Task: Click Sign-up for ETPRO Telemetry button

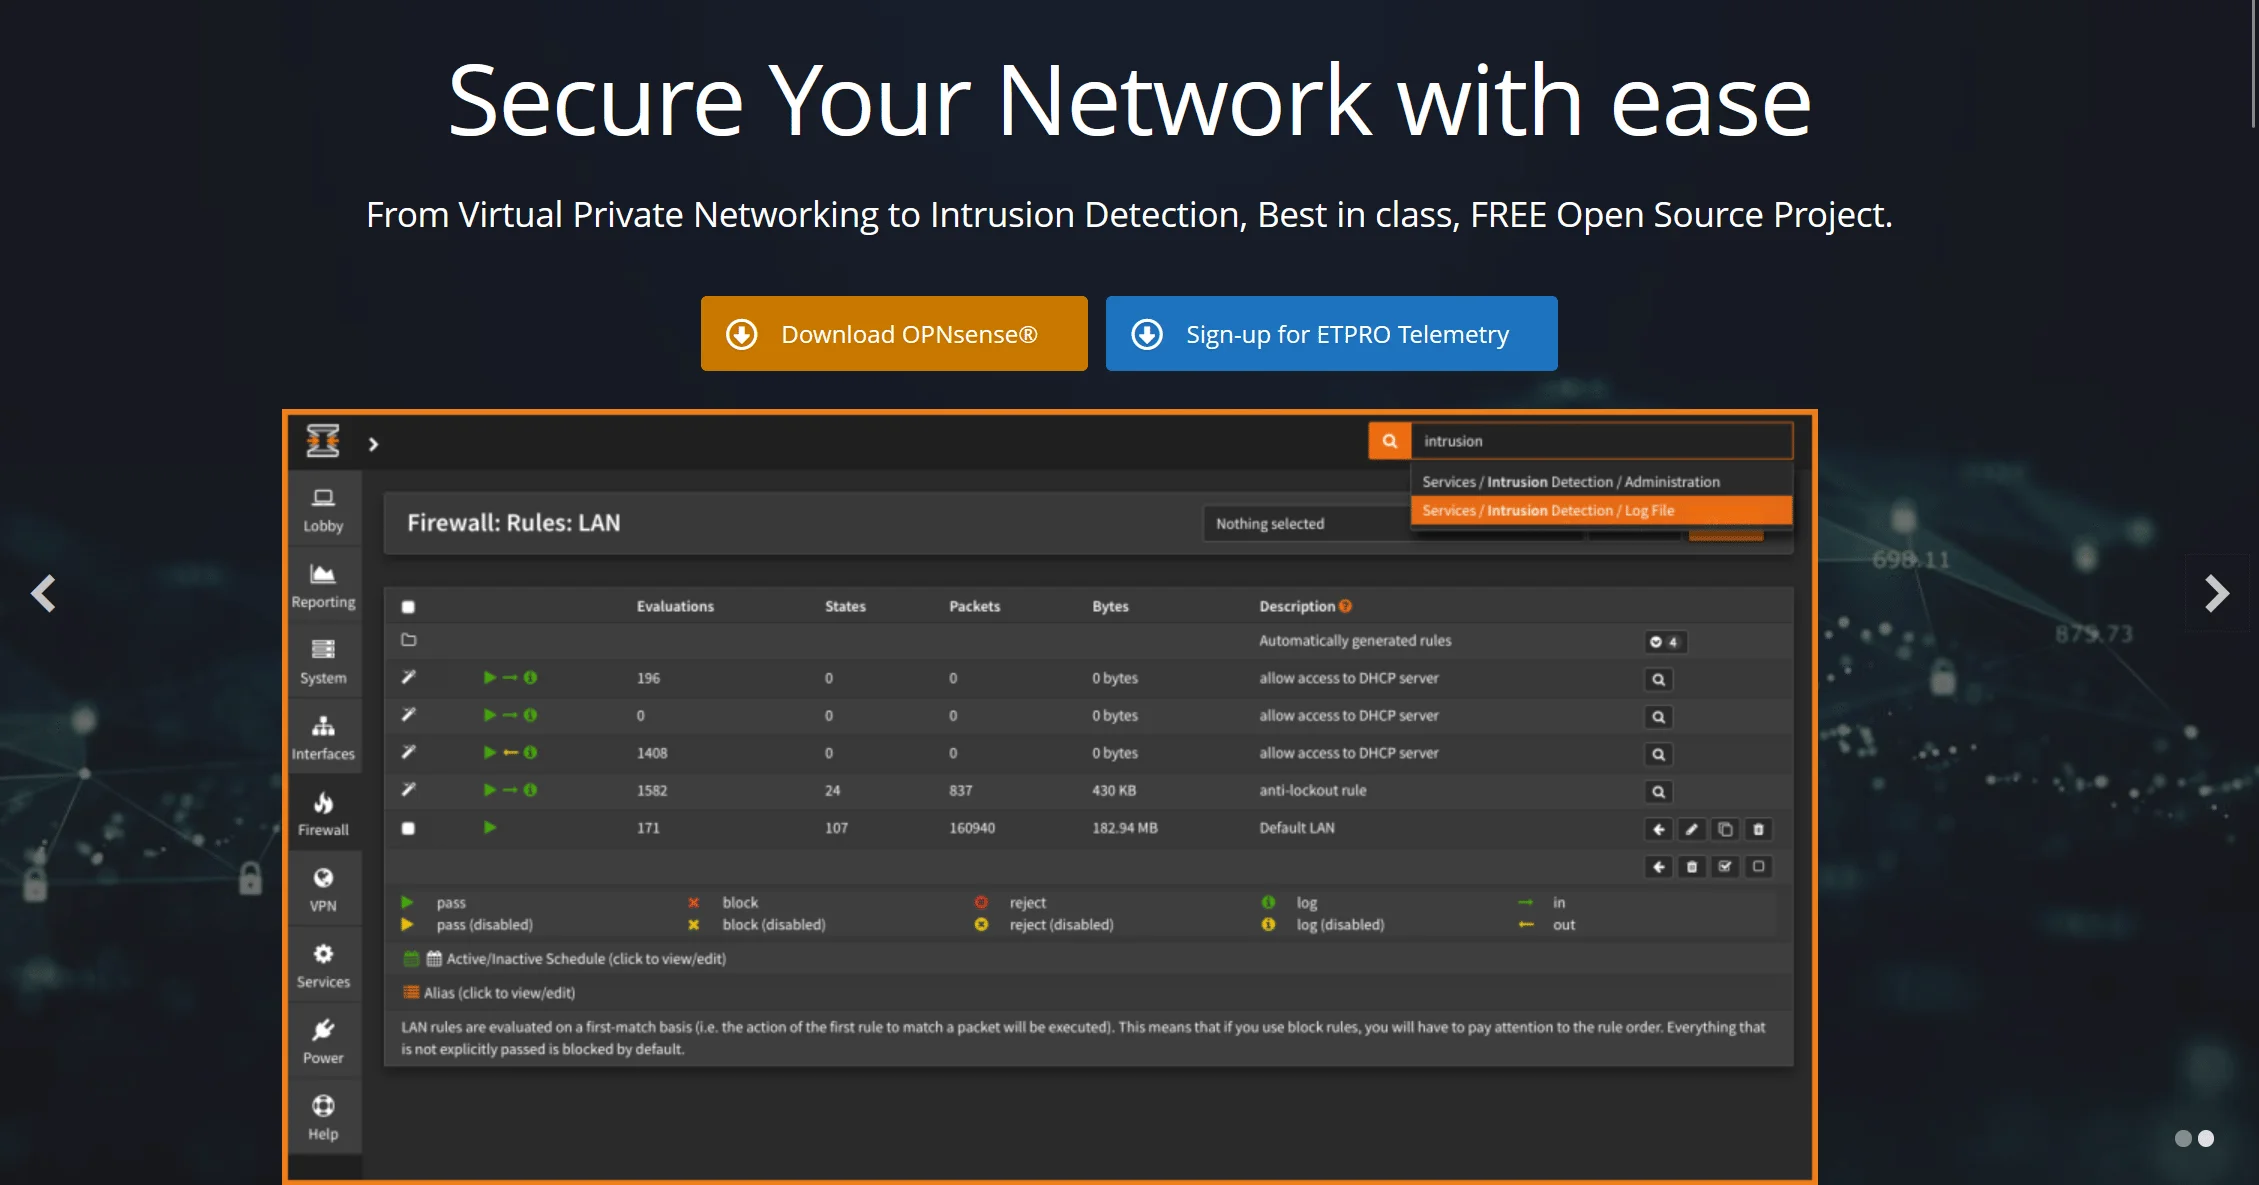Action: 1331,334
